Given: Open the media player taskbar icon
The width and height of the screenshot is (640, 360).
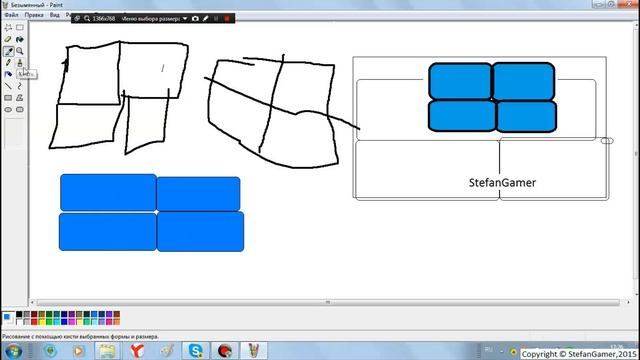Looking at the screenshot, I should 78,351.
